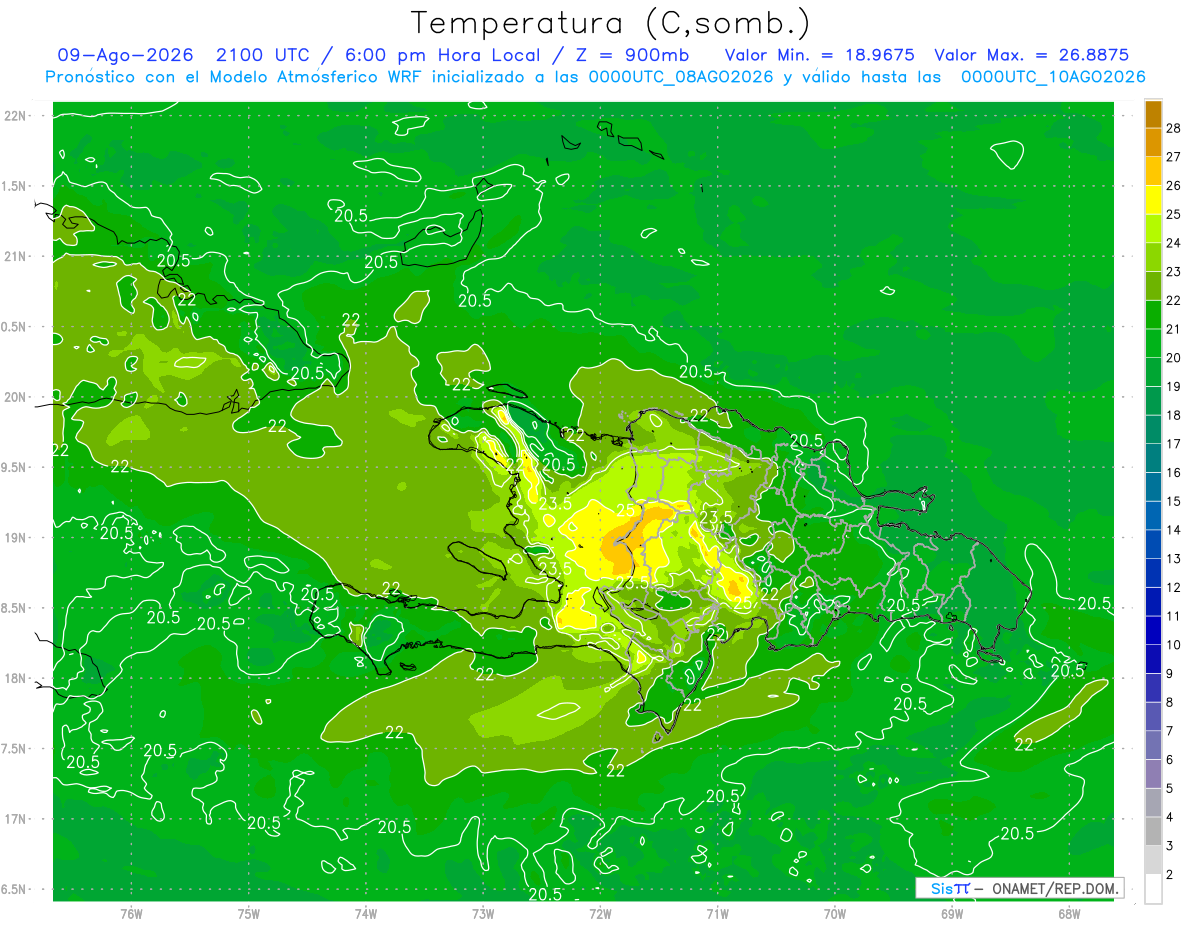
Task: Pick the blue swatch between 13 and 14
Action: pyautogui.click(x=1153, y=544)
